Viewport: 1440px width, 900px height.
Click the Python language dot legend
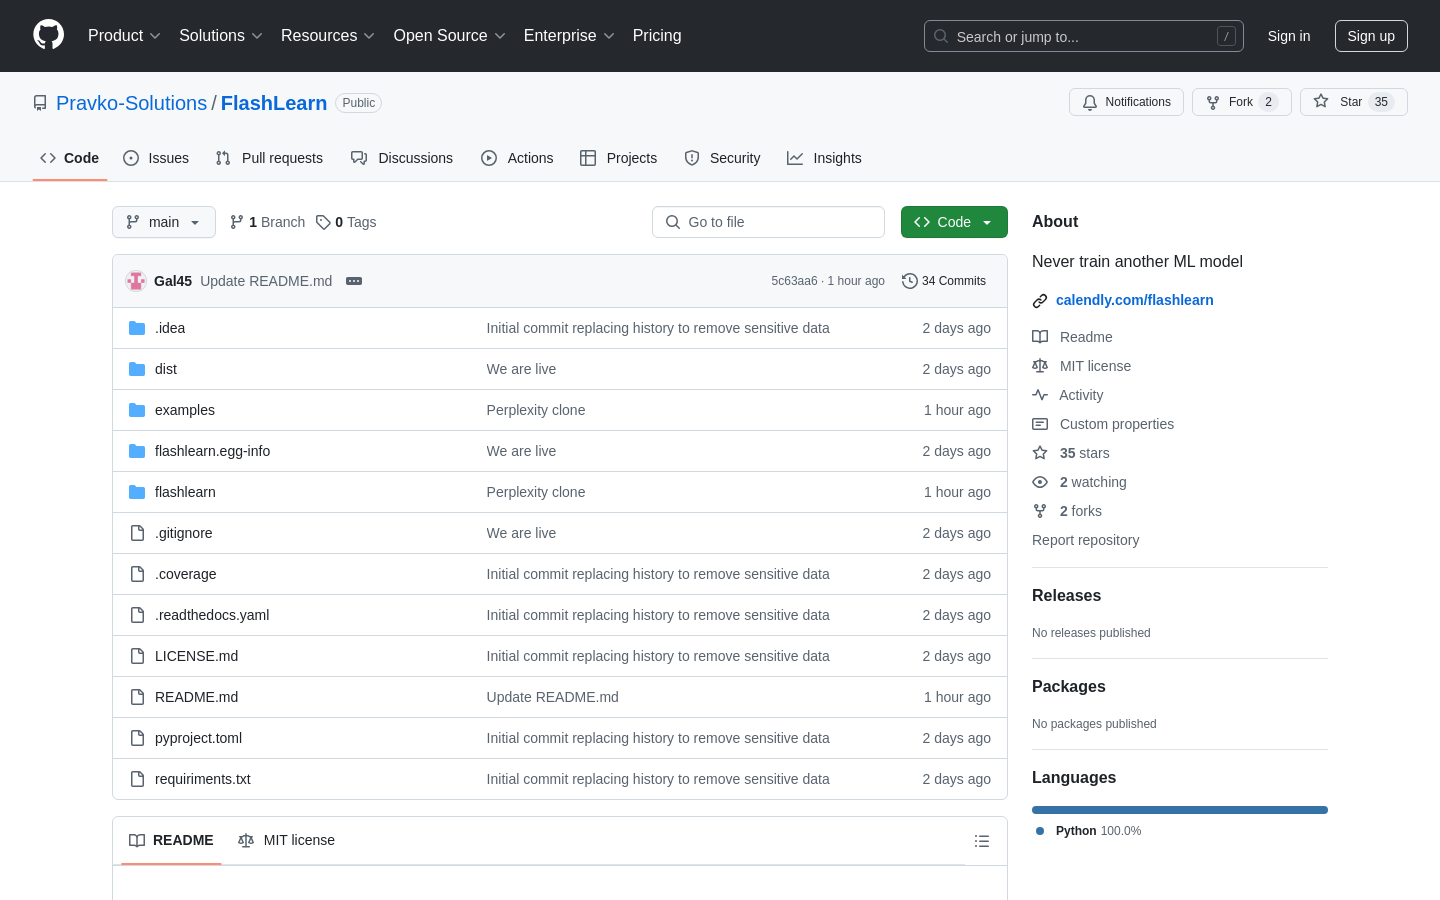tap(1040, 831)
